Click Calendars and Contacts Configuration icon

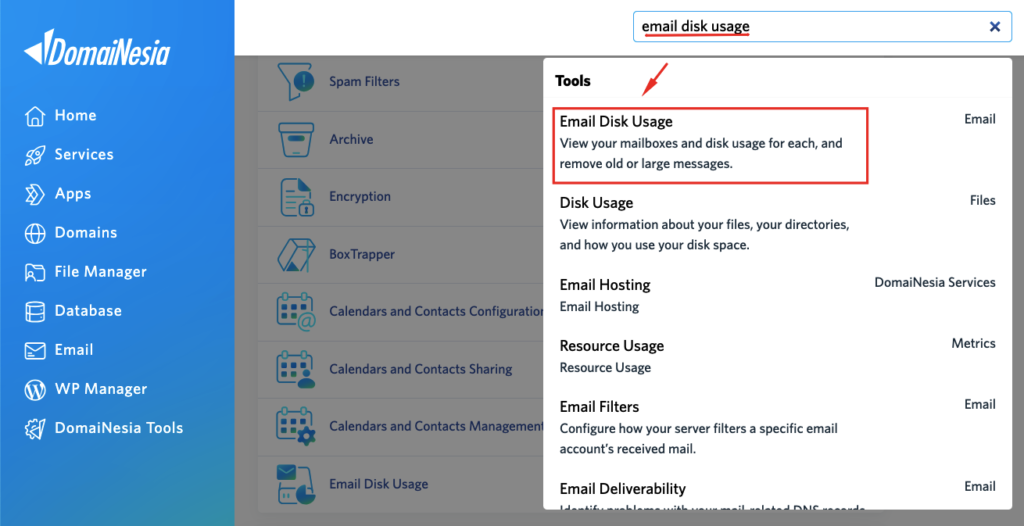tap(296, 312)
